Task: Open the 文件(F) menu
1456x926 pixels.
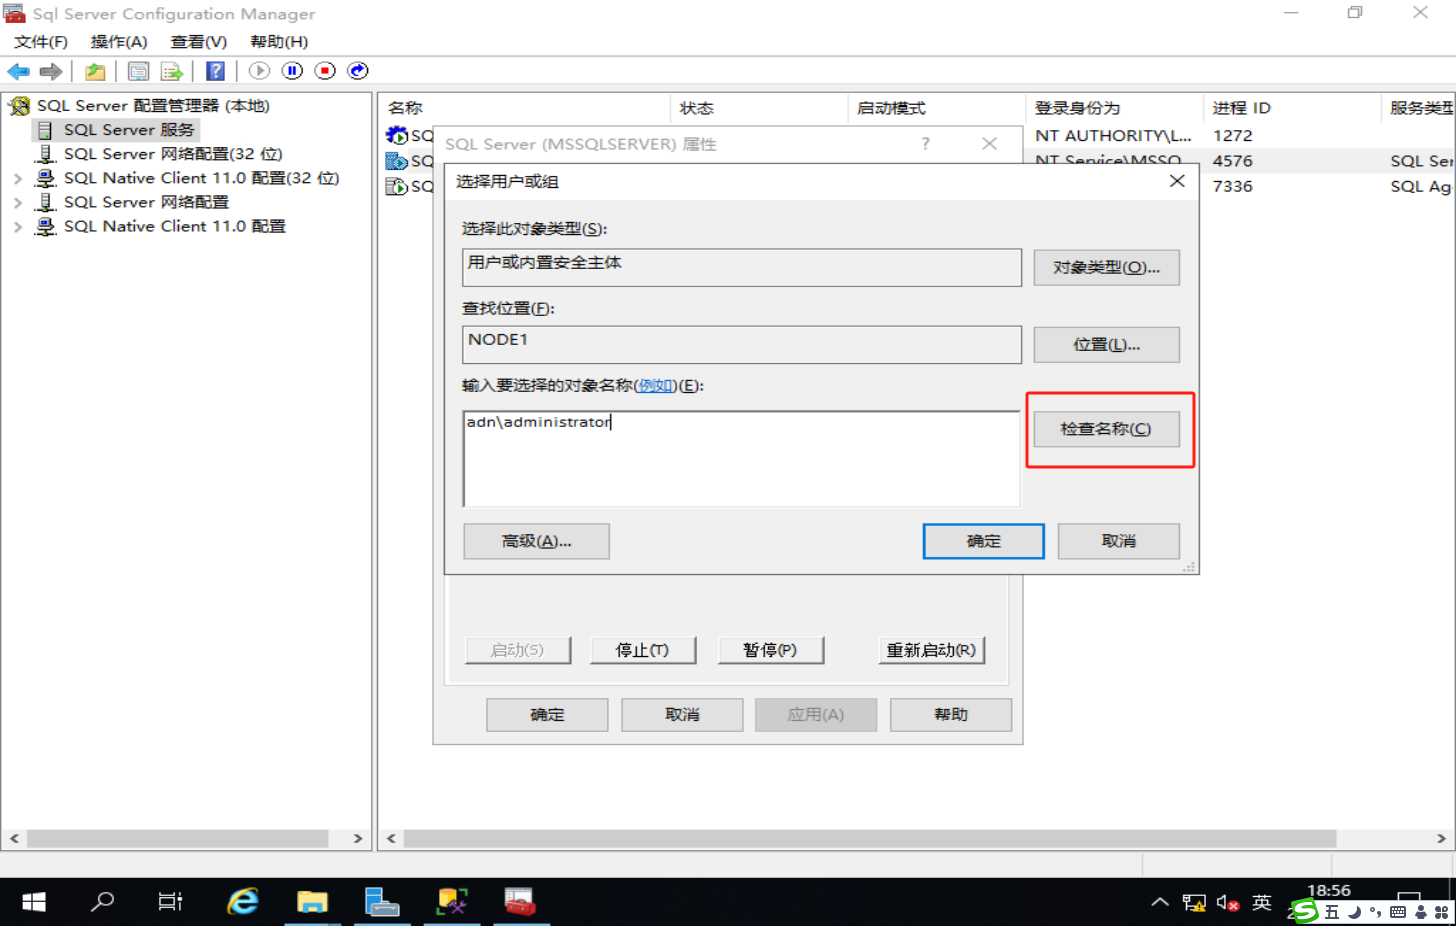Action: pos(41,42)
